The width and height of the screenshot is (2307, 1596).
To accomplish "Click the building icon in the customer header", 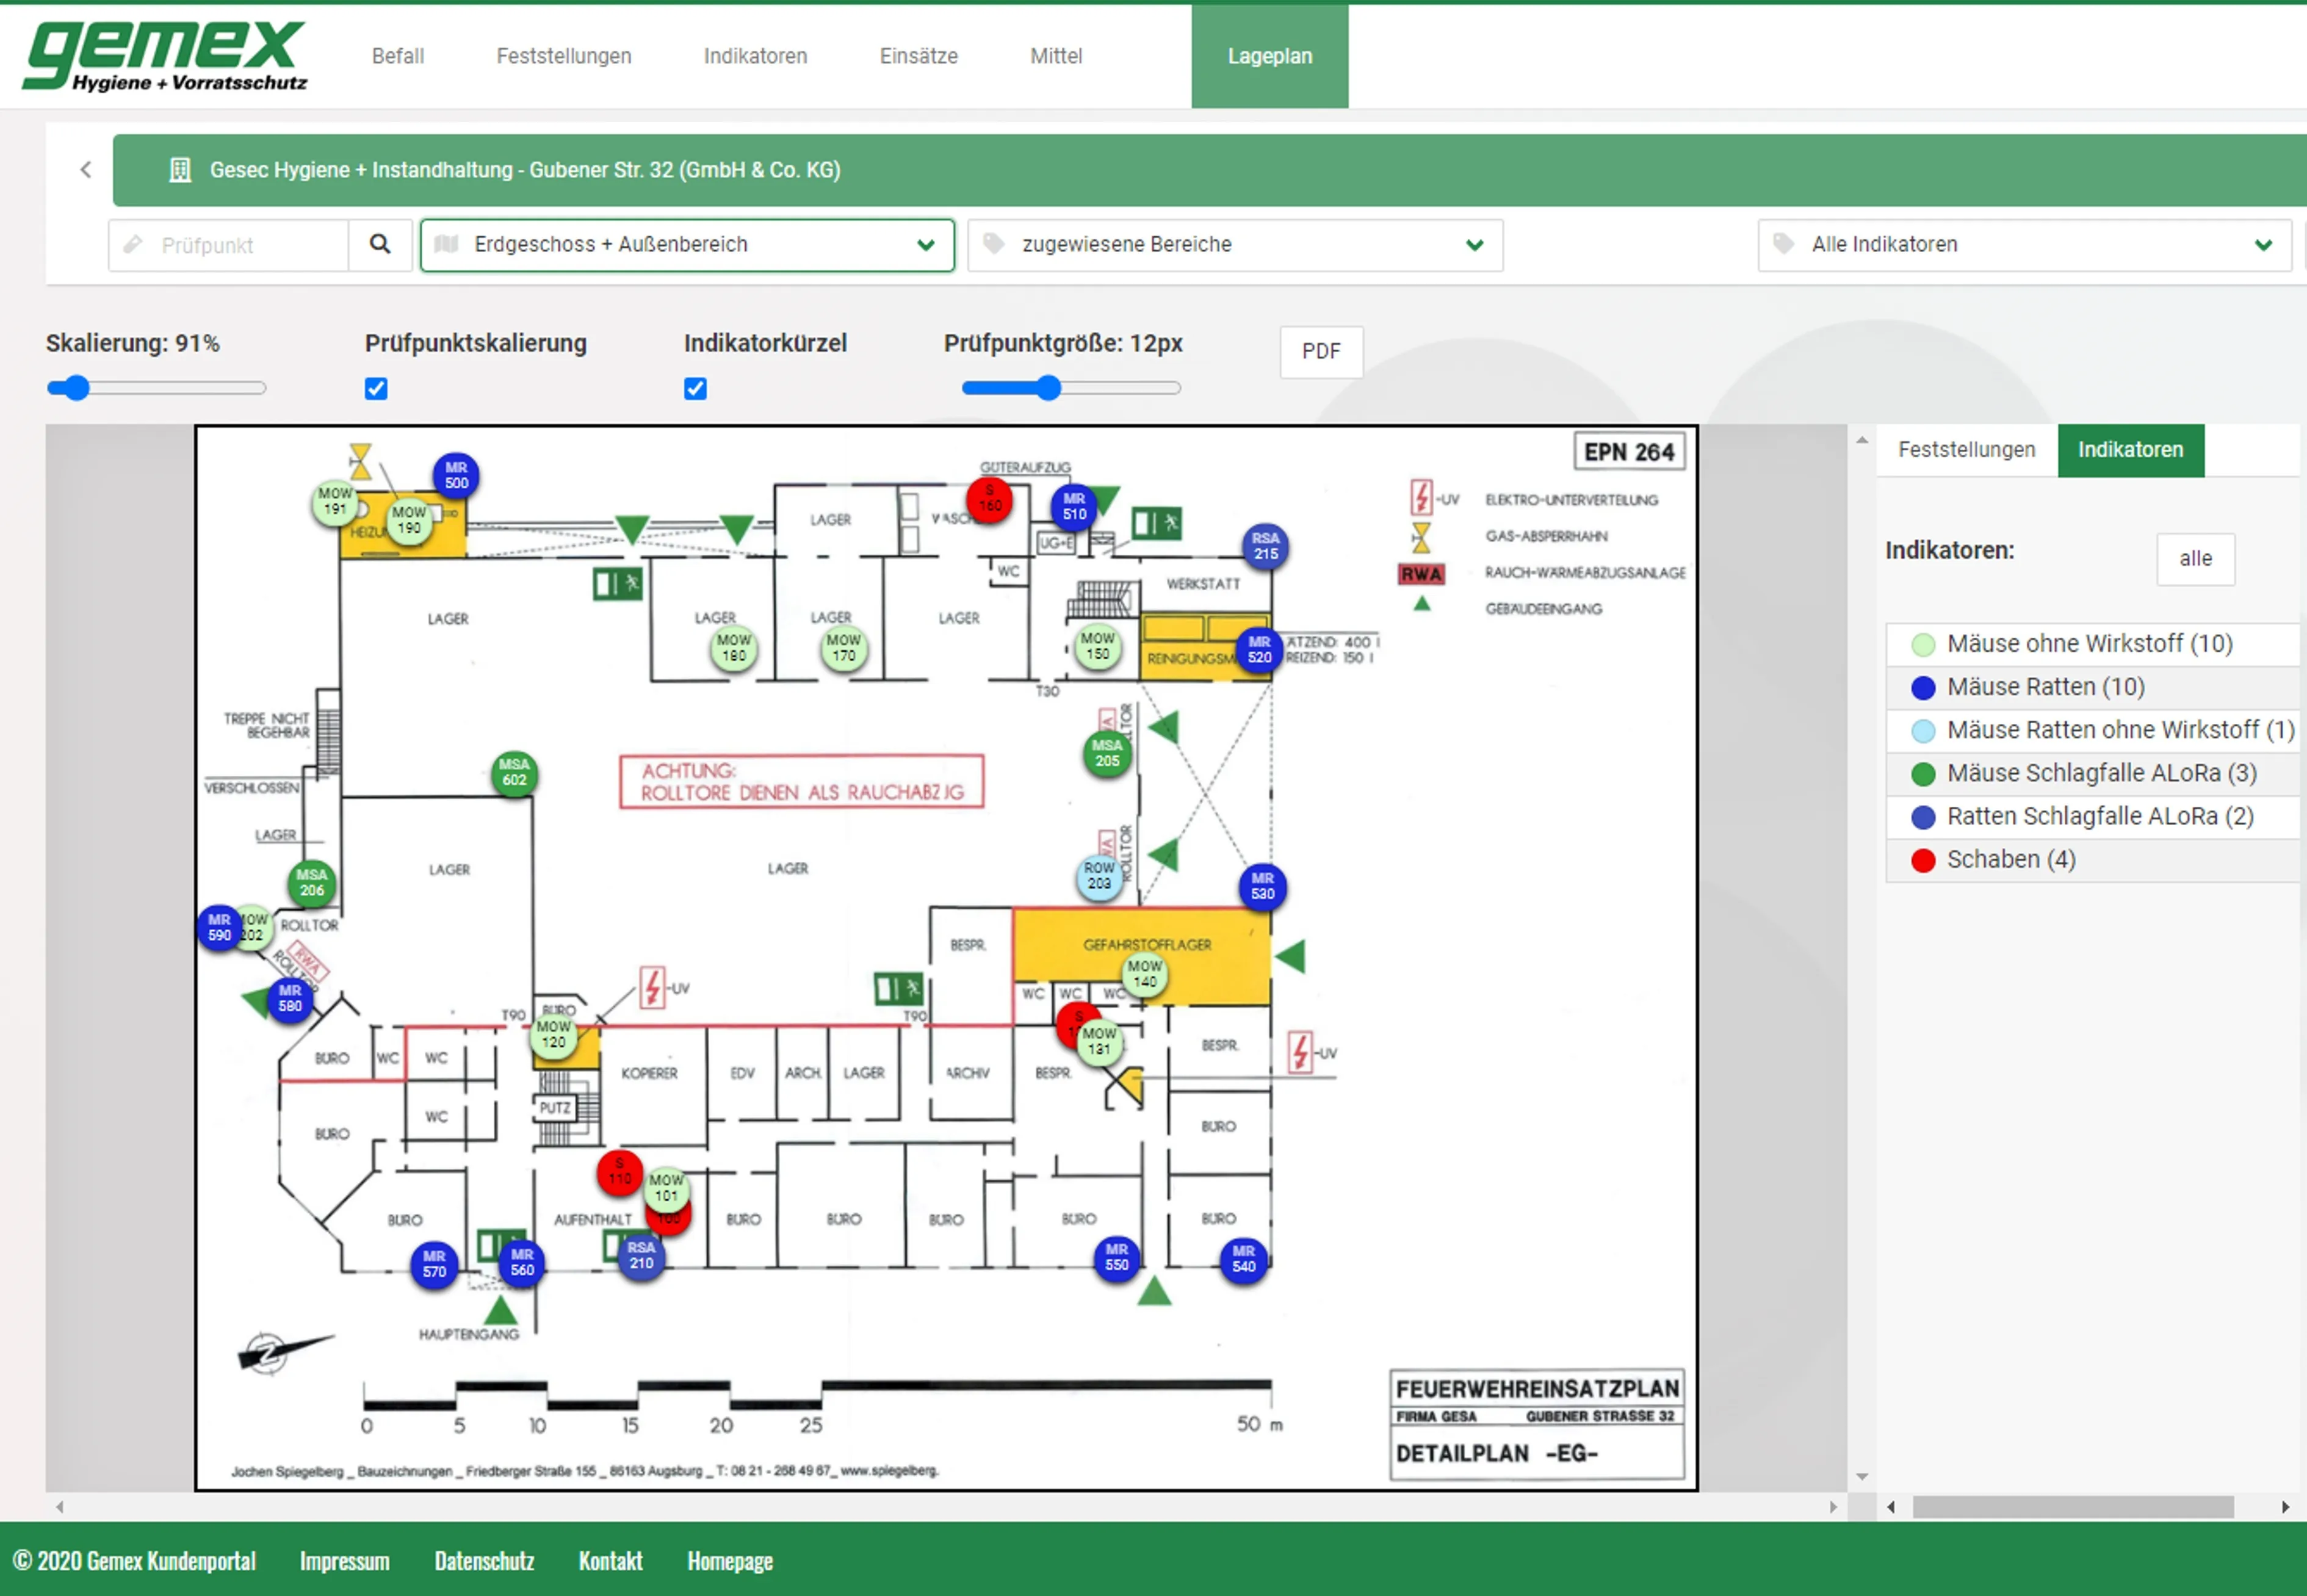I will coord(180,170).
